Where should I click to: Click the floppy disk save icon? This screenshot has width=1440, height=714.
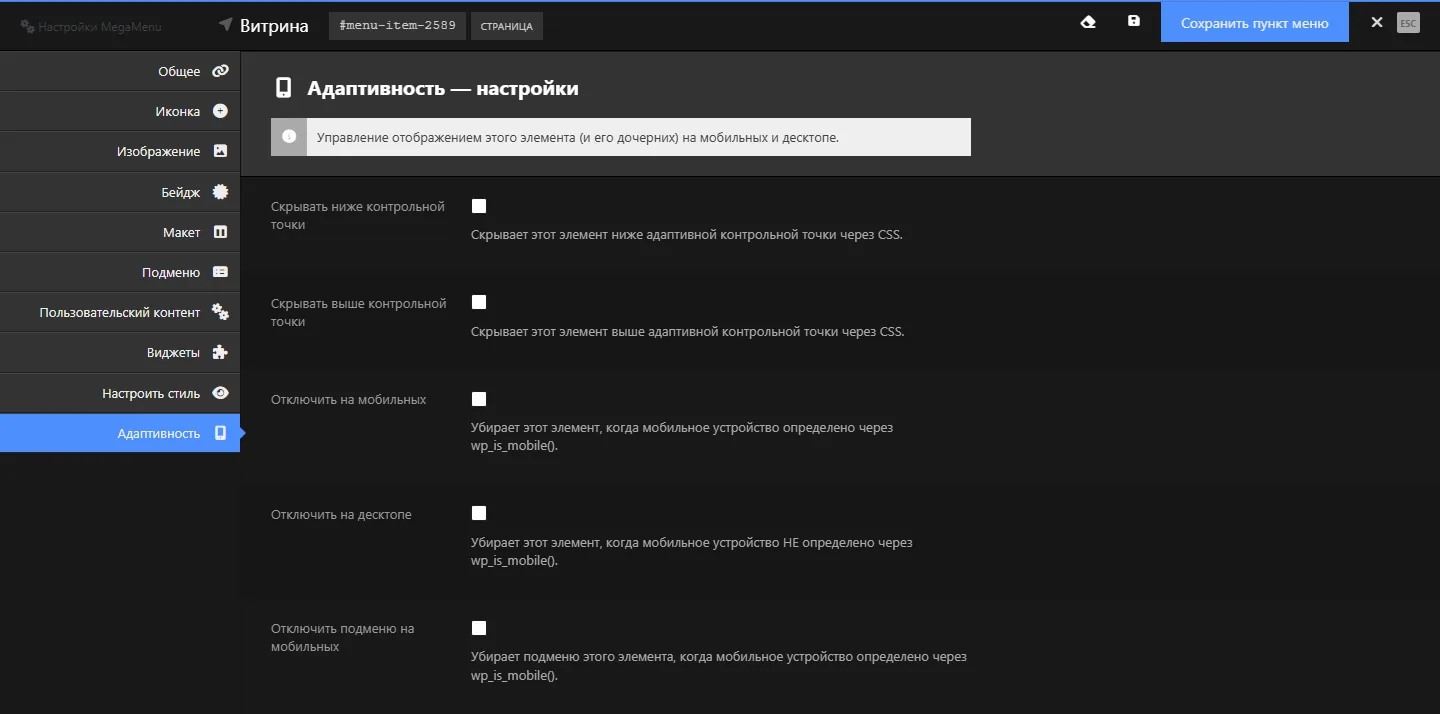tap(1134, 21)
